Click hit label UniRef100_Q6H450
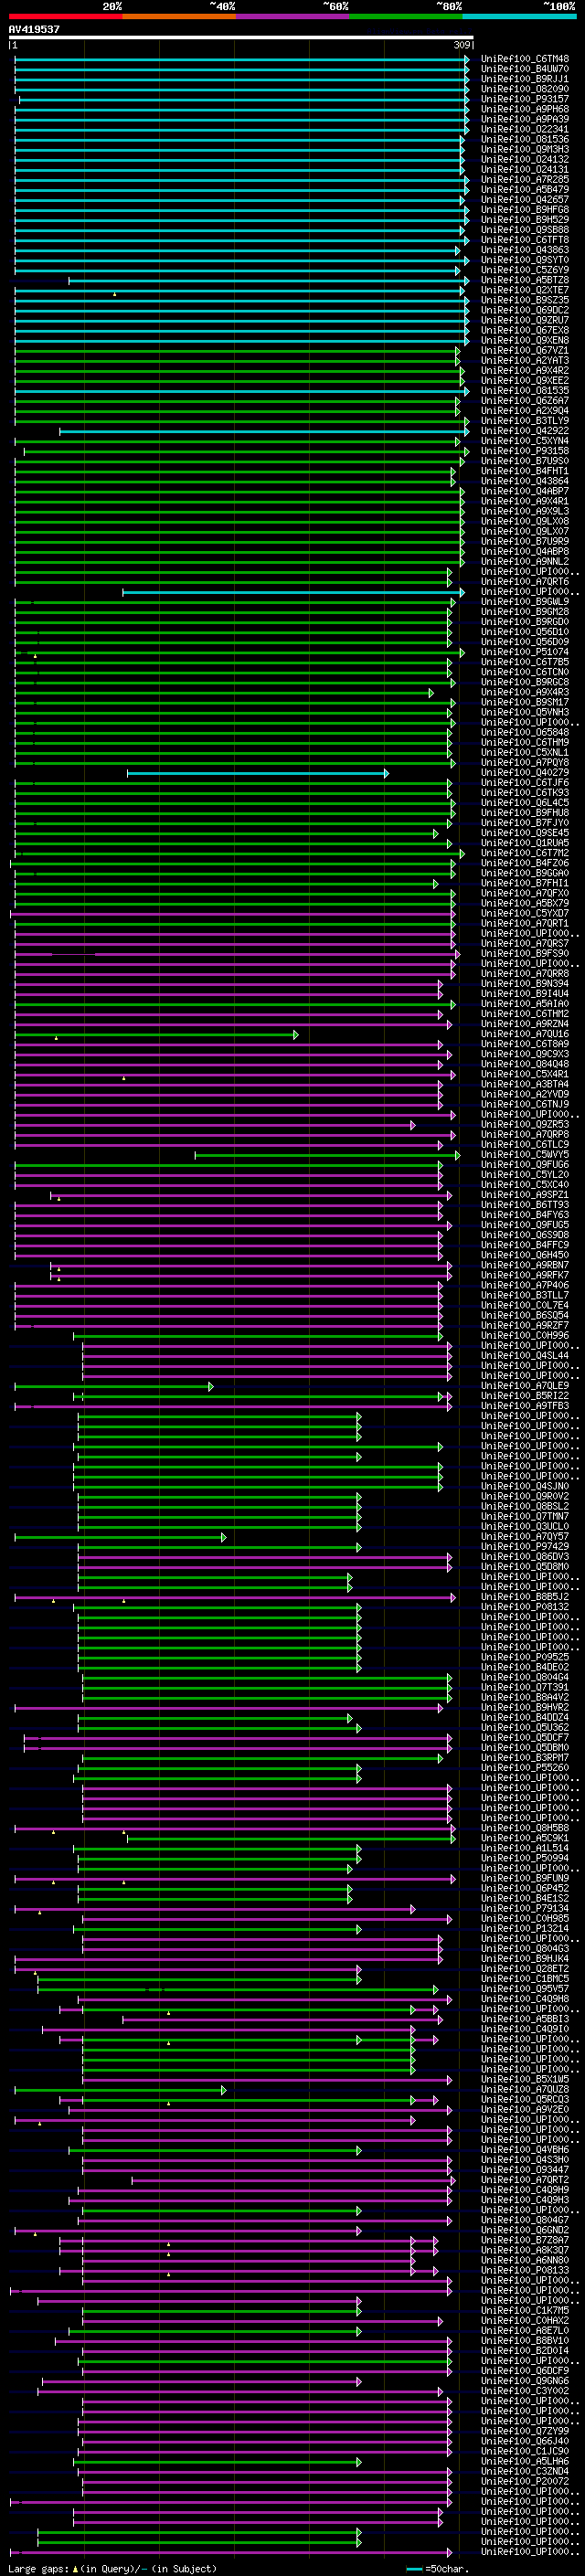 coord(525,1255)
